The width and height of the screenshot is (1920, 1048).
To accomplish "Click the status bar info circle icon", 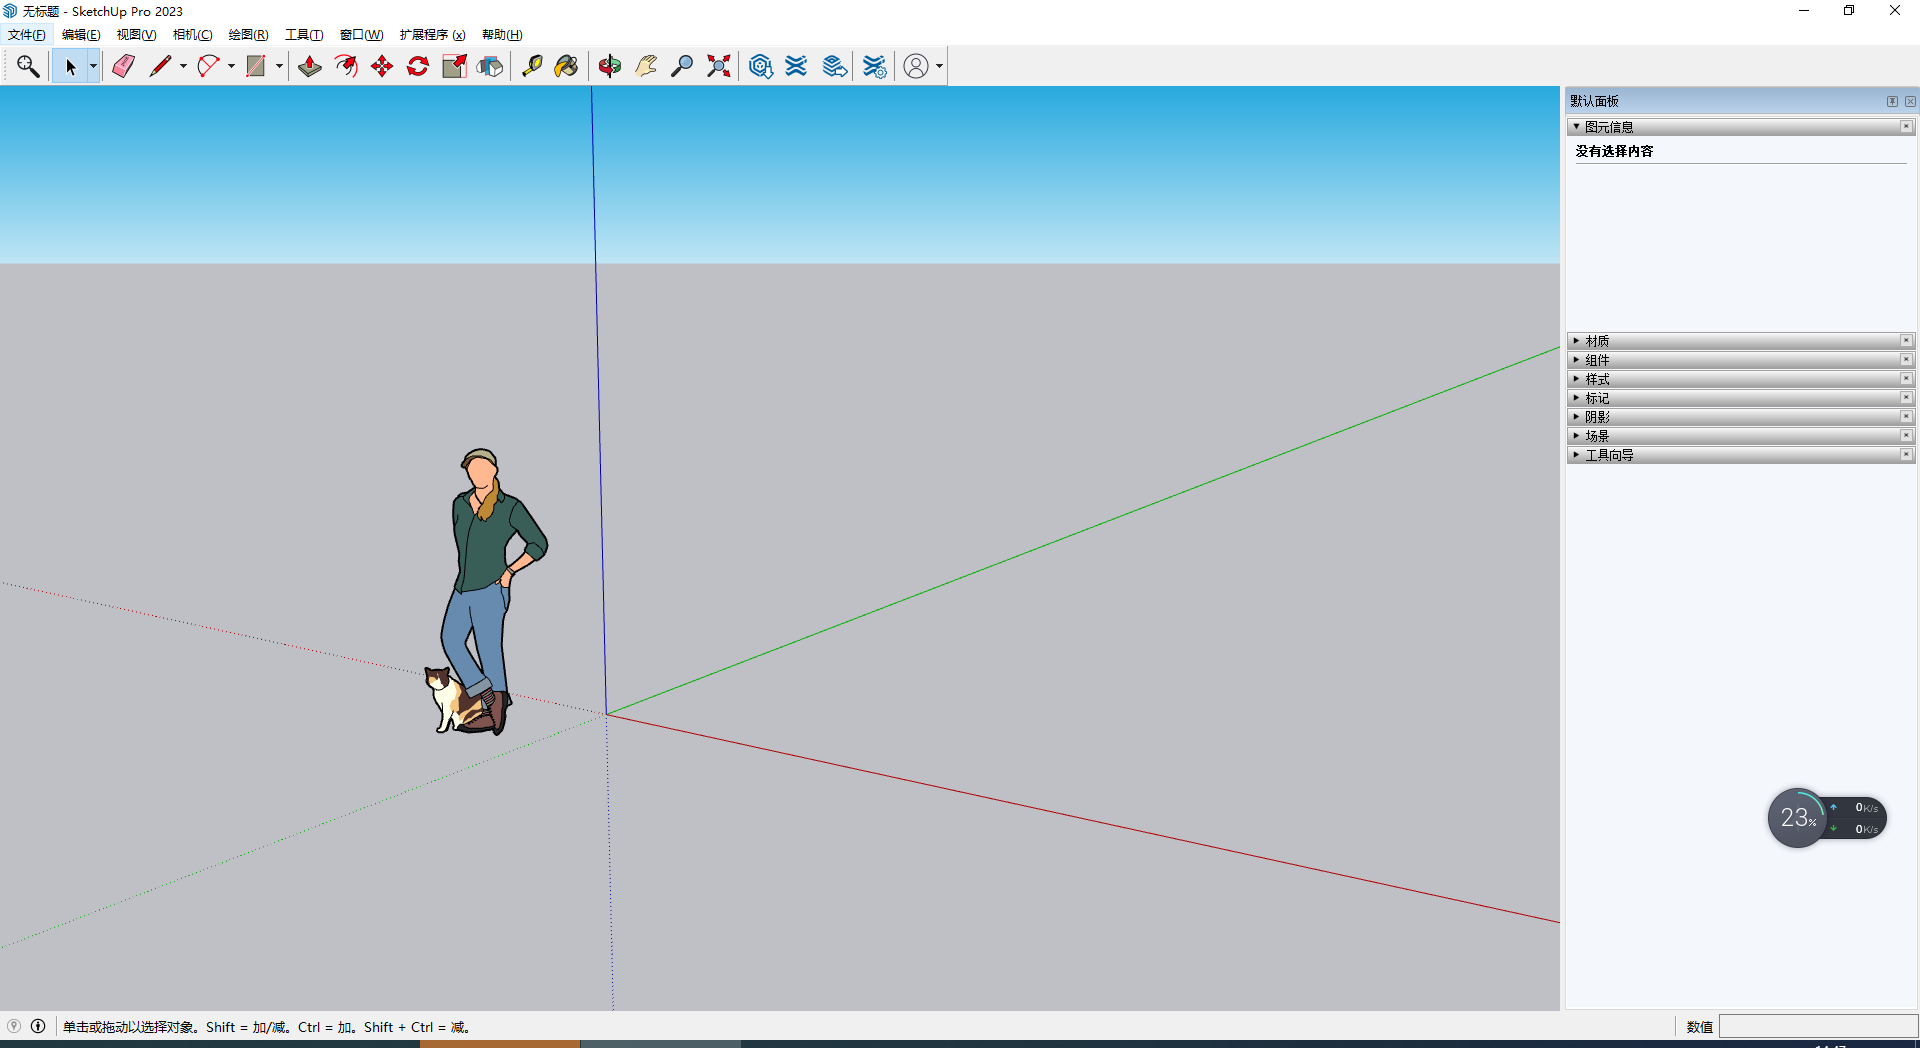I will click(x=38, y=1026).
